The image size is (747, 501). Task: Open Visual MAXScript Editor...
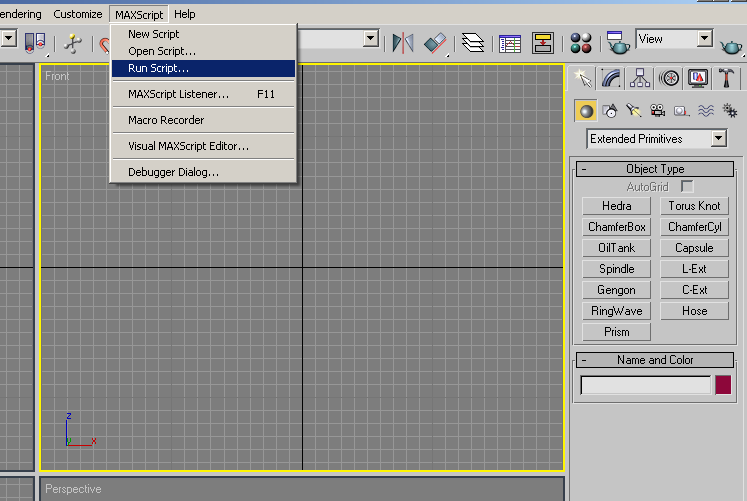click(x=203, y=146)
